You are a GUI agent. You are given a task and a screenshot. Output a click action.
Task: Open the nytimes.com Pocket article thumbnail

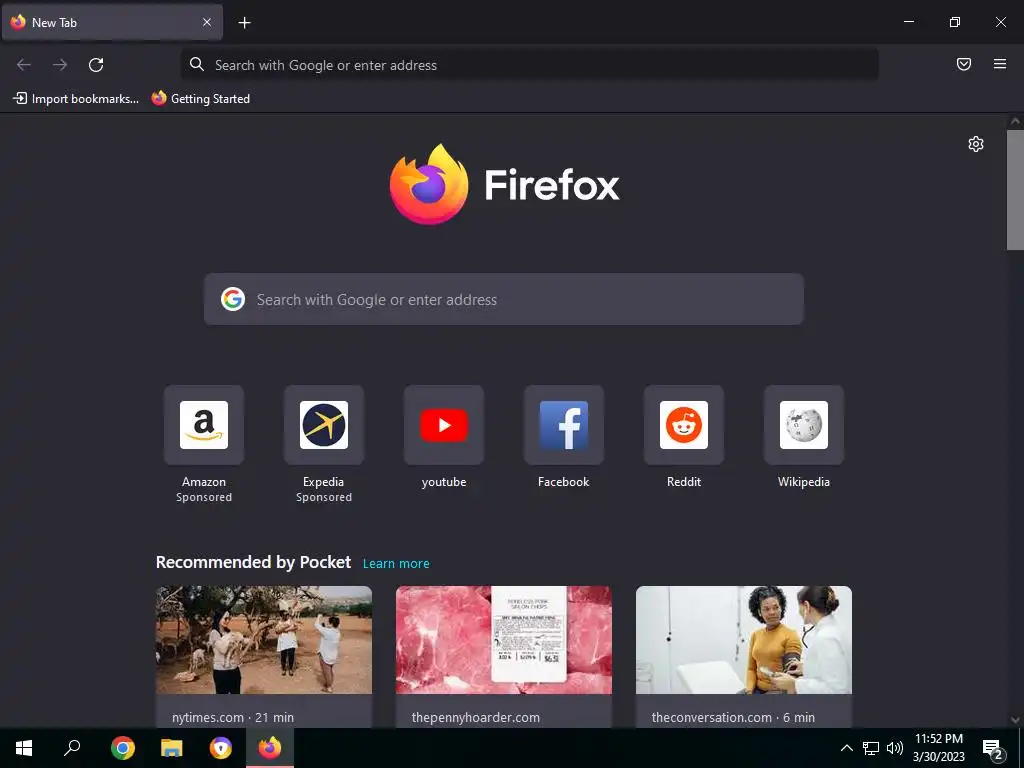tap(264, 640)
